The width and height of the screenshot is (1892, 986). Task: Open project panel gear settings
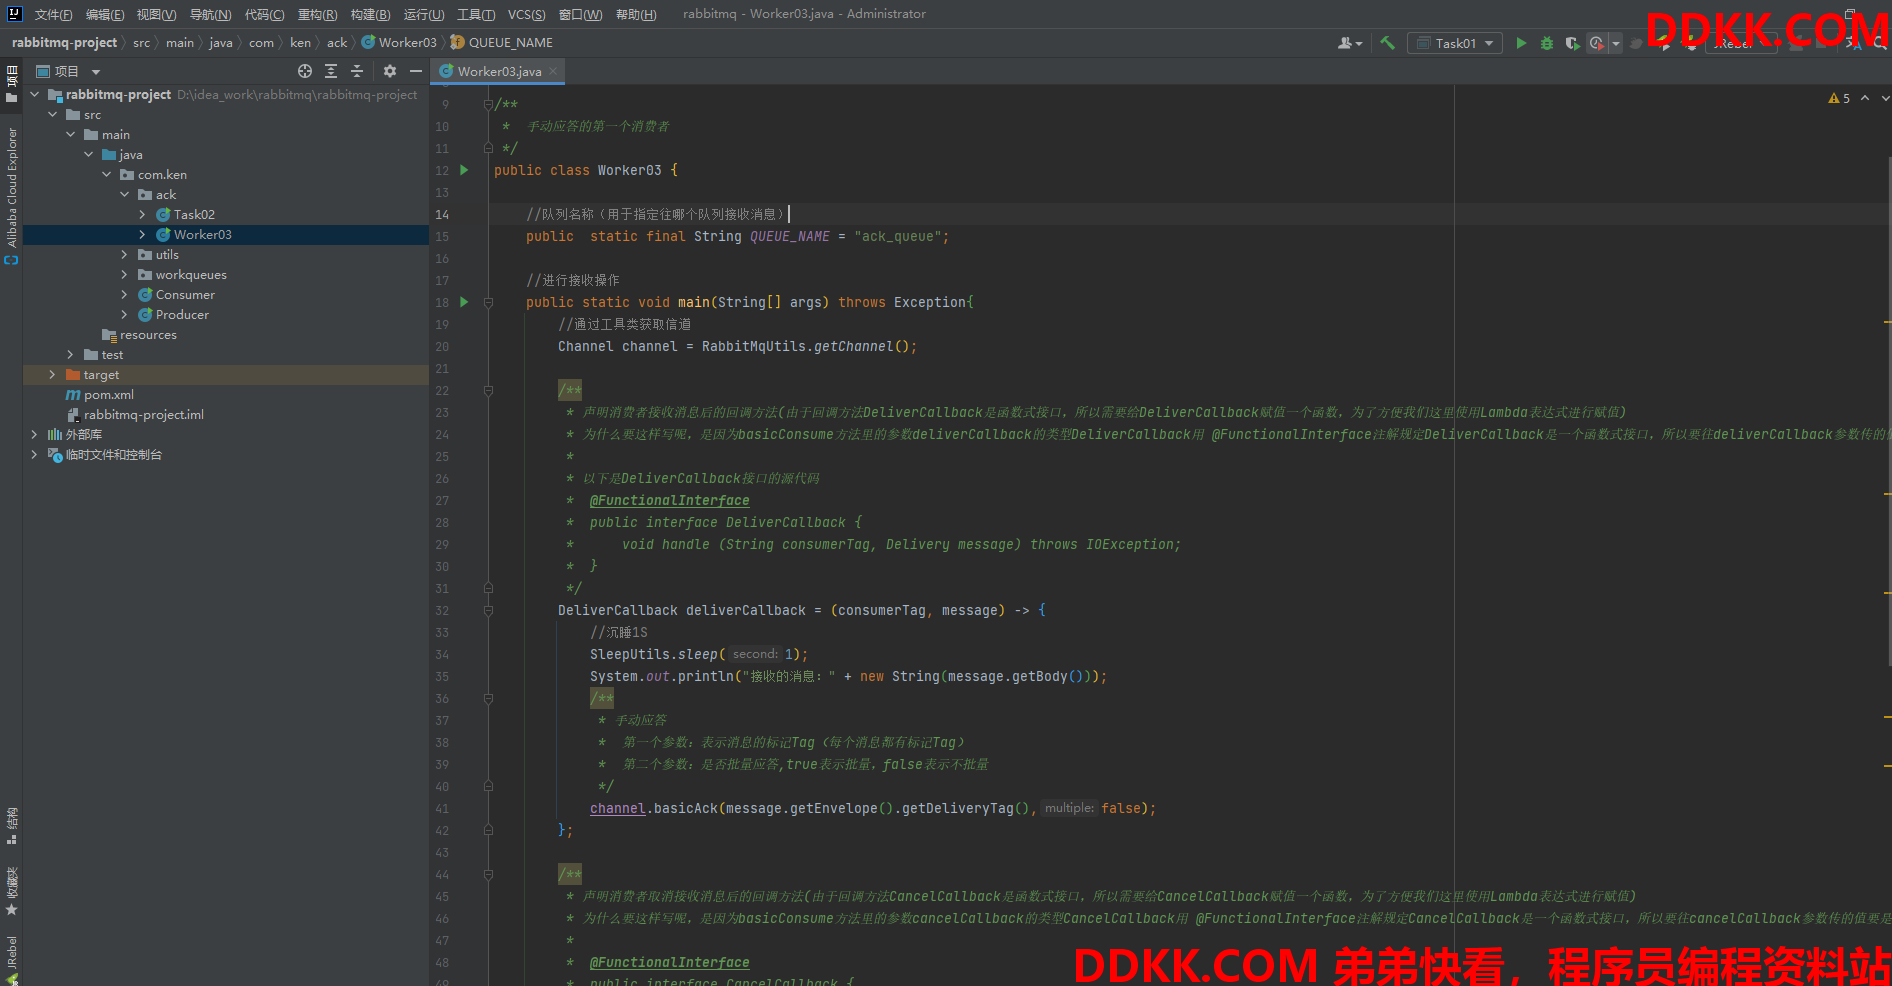[x=390, y=71]
